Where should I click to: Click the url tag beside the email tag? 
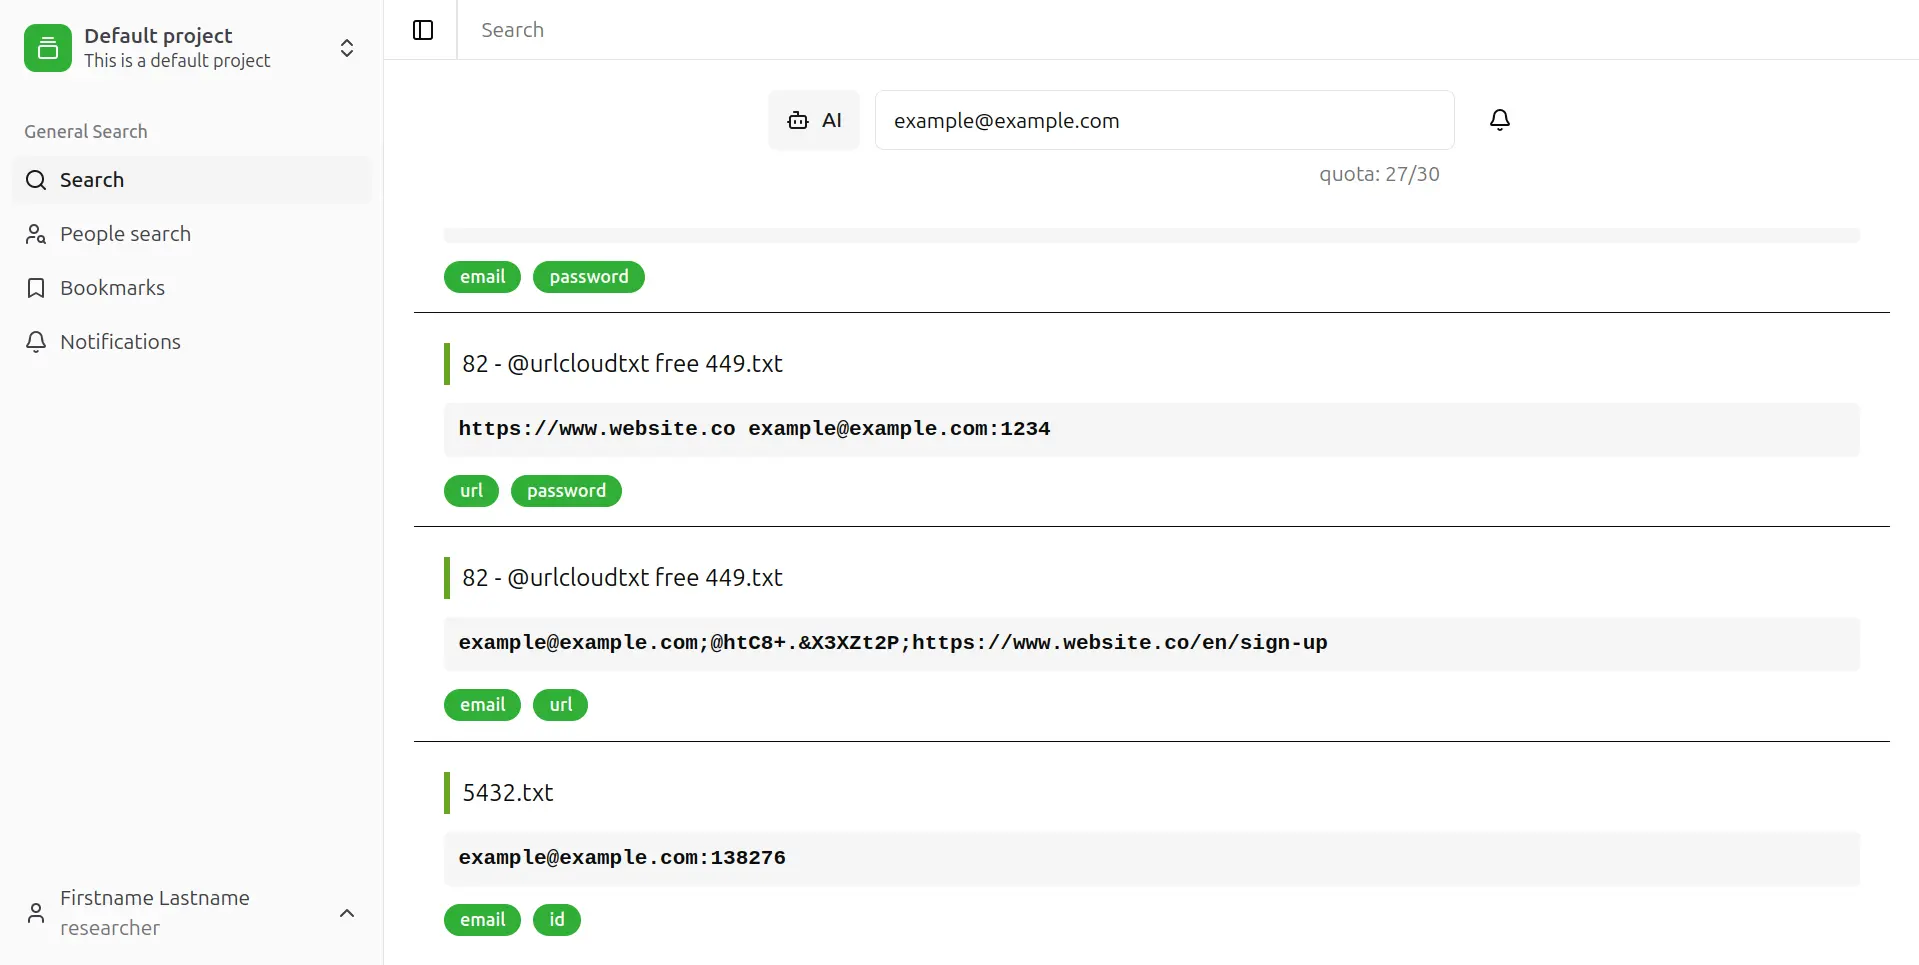(x=560, y=705)
